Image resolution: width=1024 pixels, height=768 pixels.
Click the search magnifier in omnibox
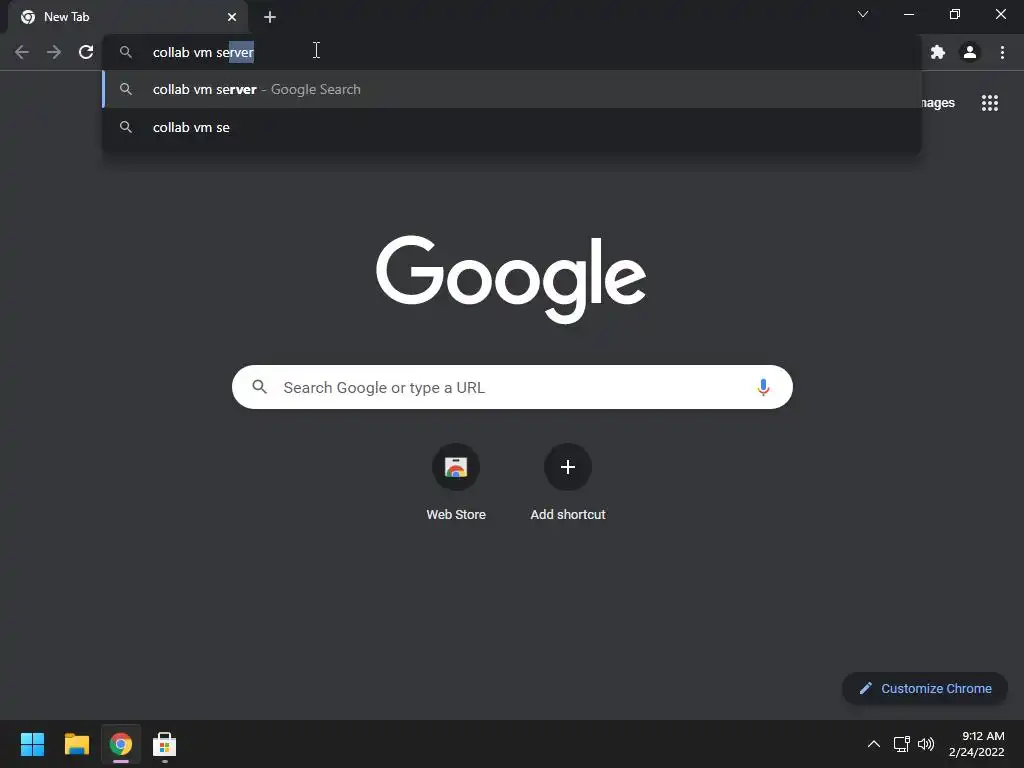126,52
